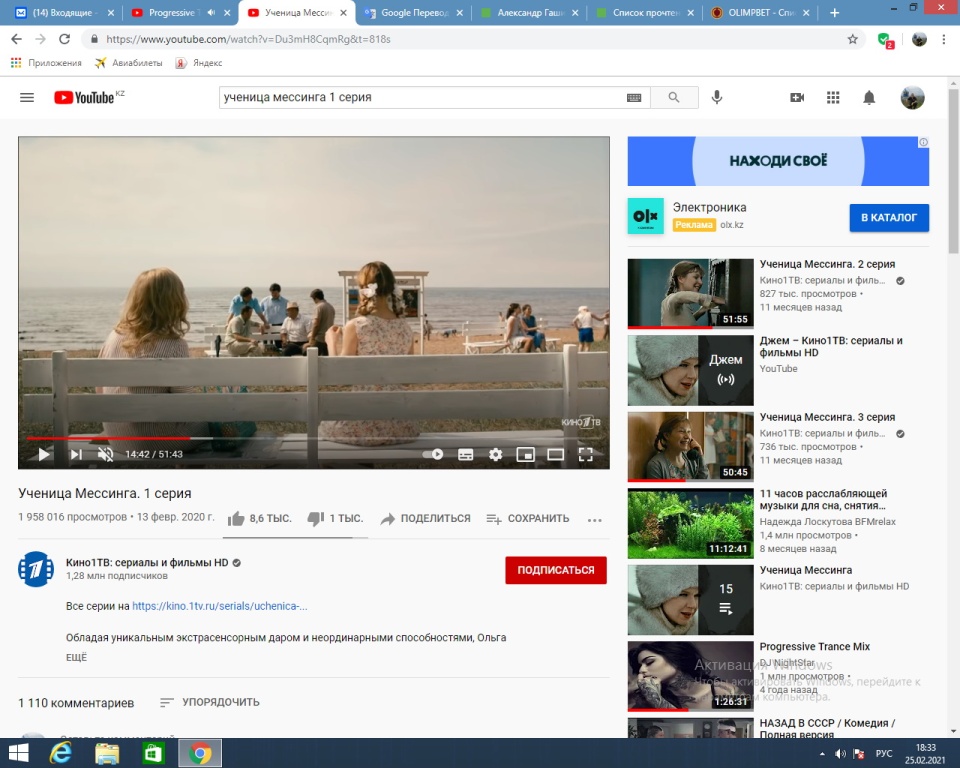Switch to the Список прочтения tab
The height and width of the screenshot is (768, 960).
(645, 12)
